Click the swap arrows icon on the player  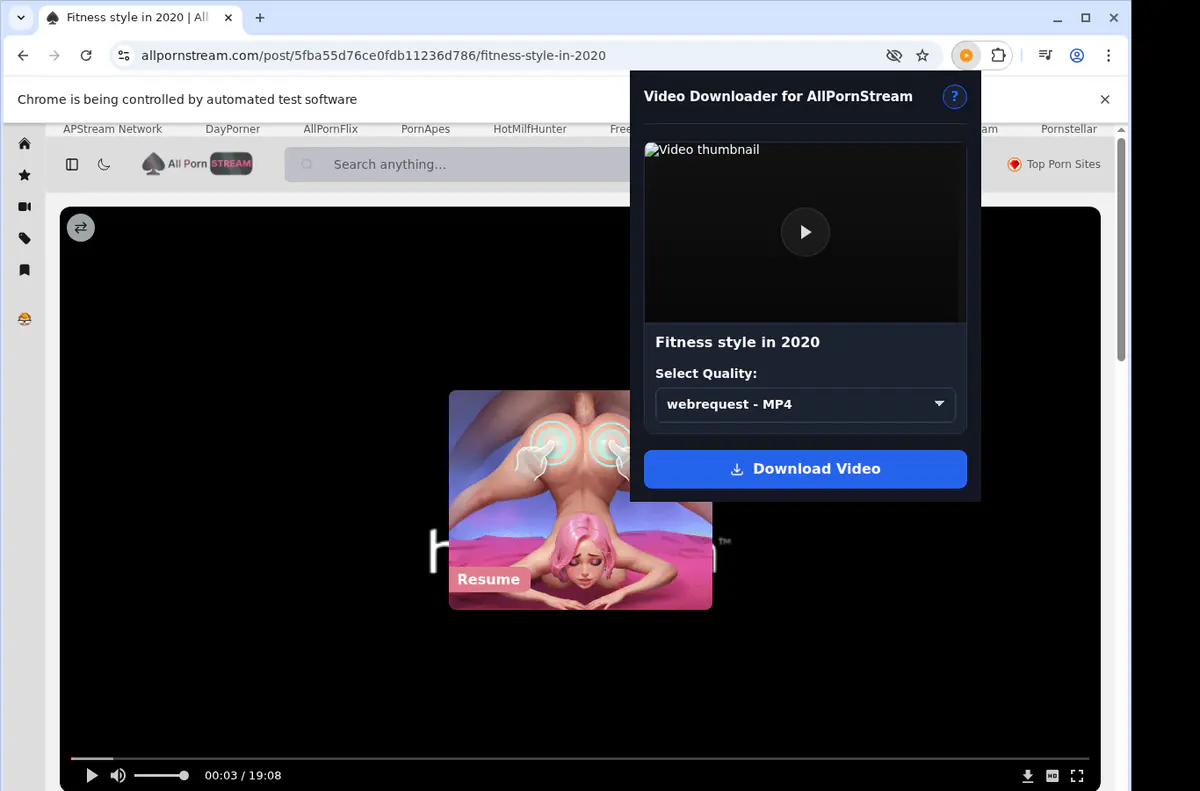(81, 228)
